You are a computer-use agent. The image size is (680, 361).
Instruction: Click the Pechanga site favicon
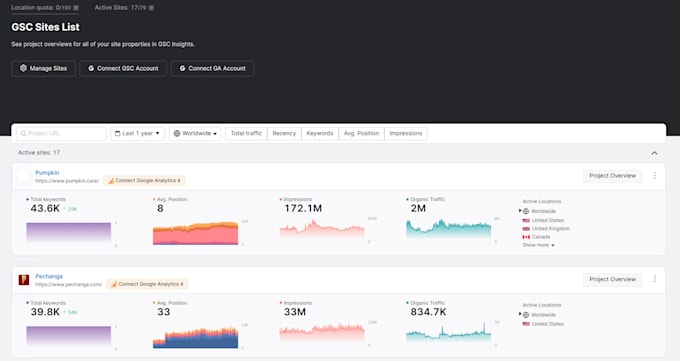click(24, 280)
